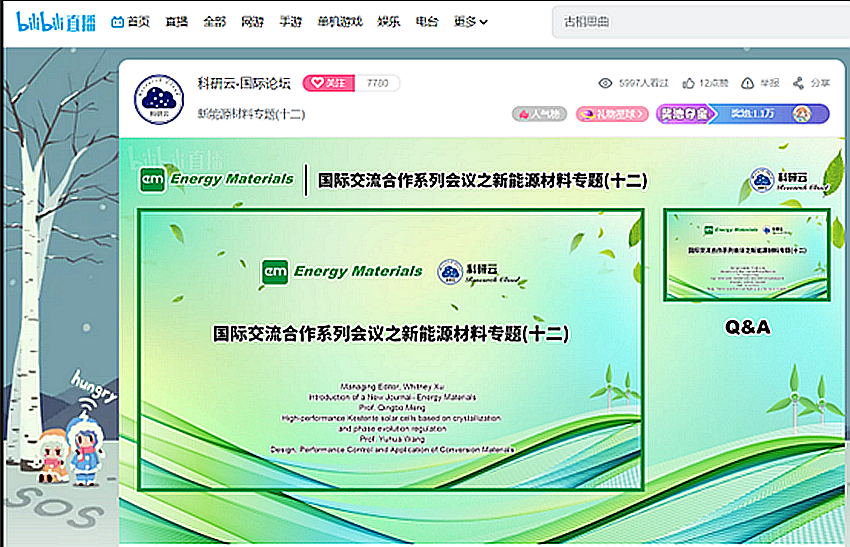
Task: Click the 12点赞 likes text
Action: point(713,83)
